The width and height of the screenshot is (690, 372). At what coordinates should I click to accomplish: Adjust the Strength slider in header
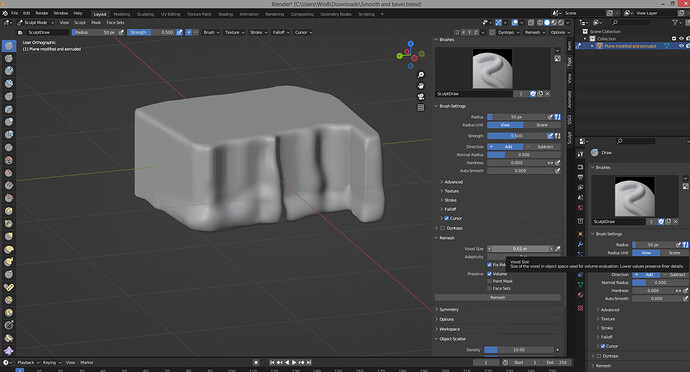point(151,32)
